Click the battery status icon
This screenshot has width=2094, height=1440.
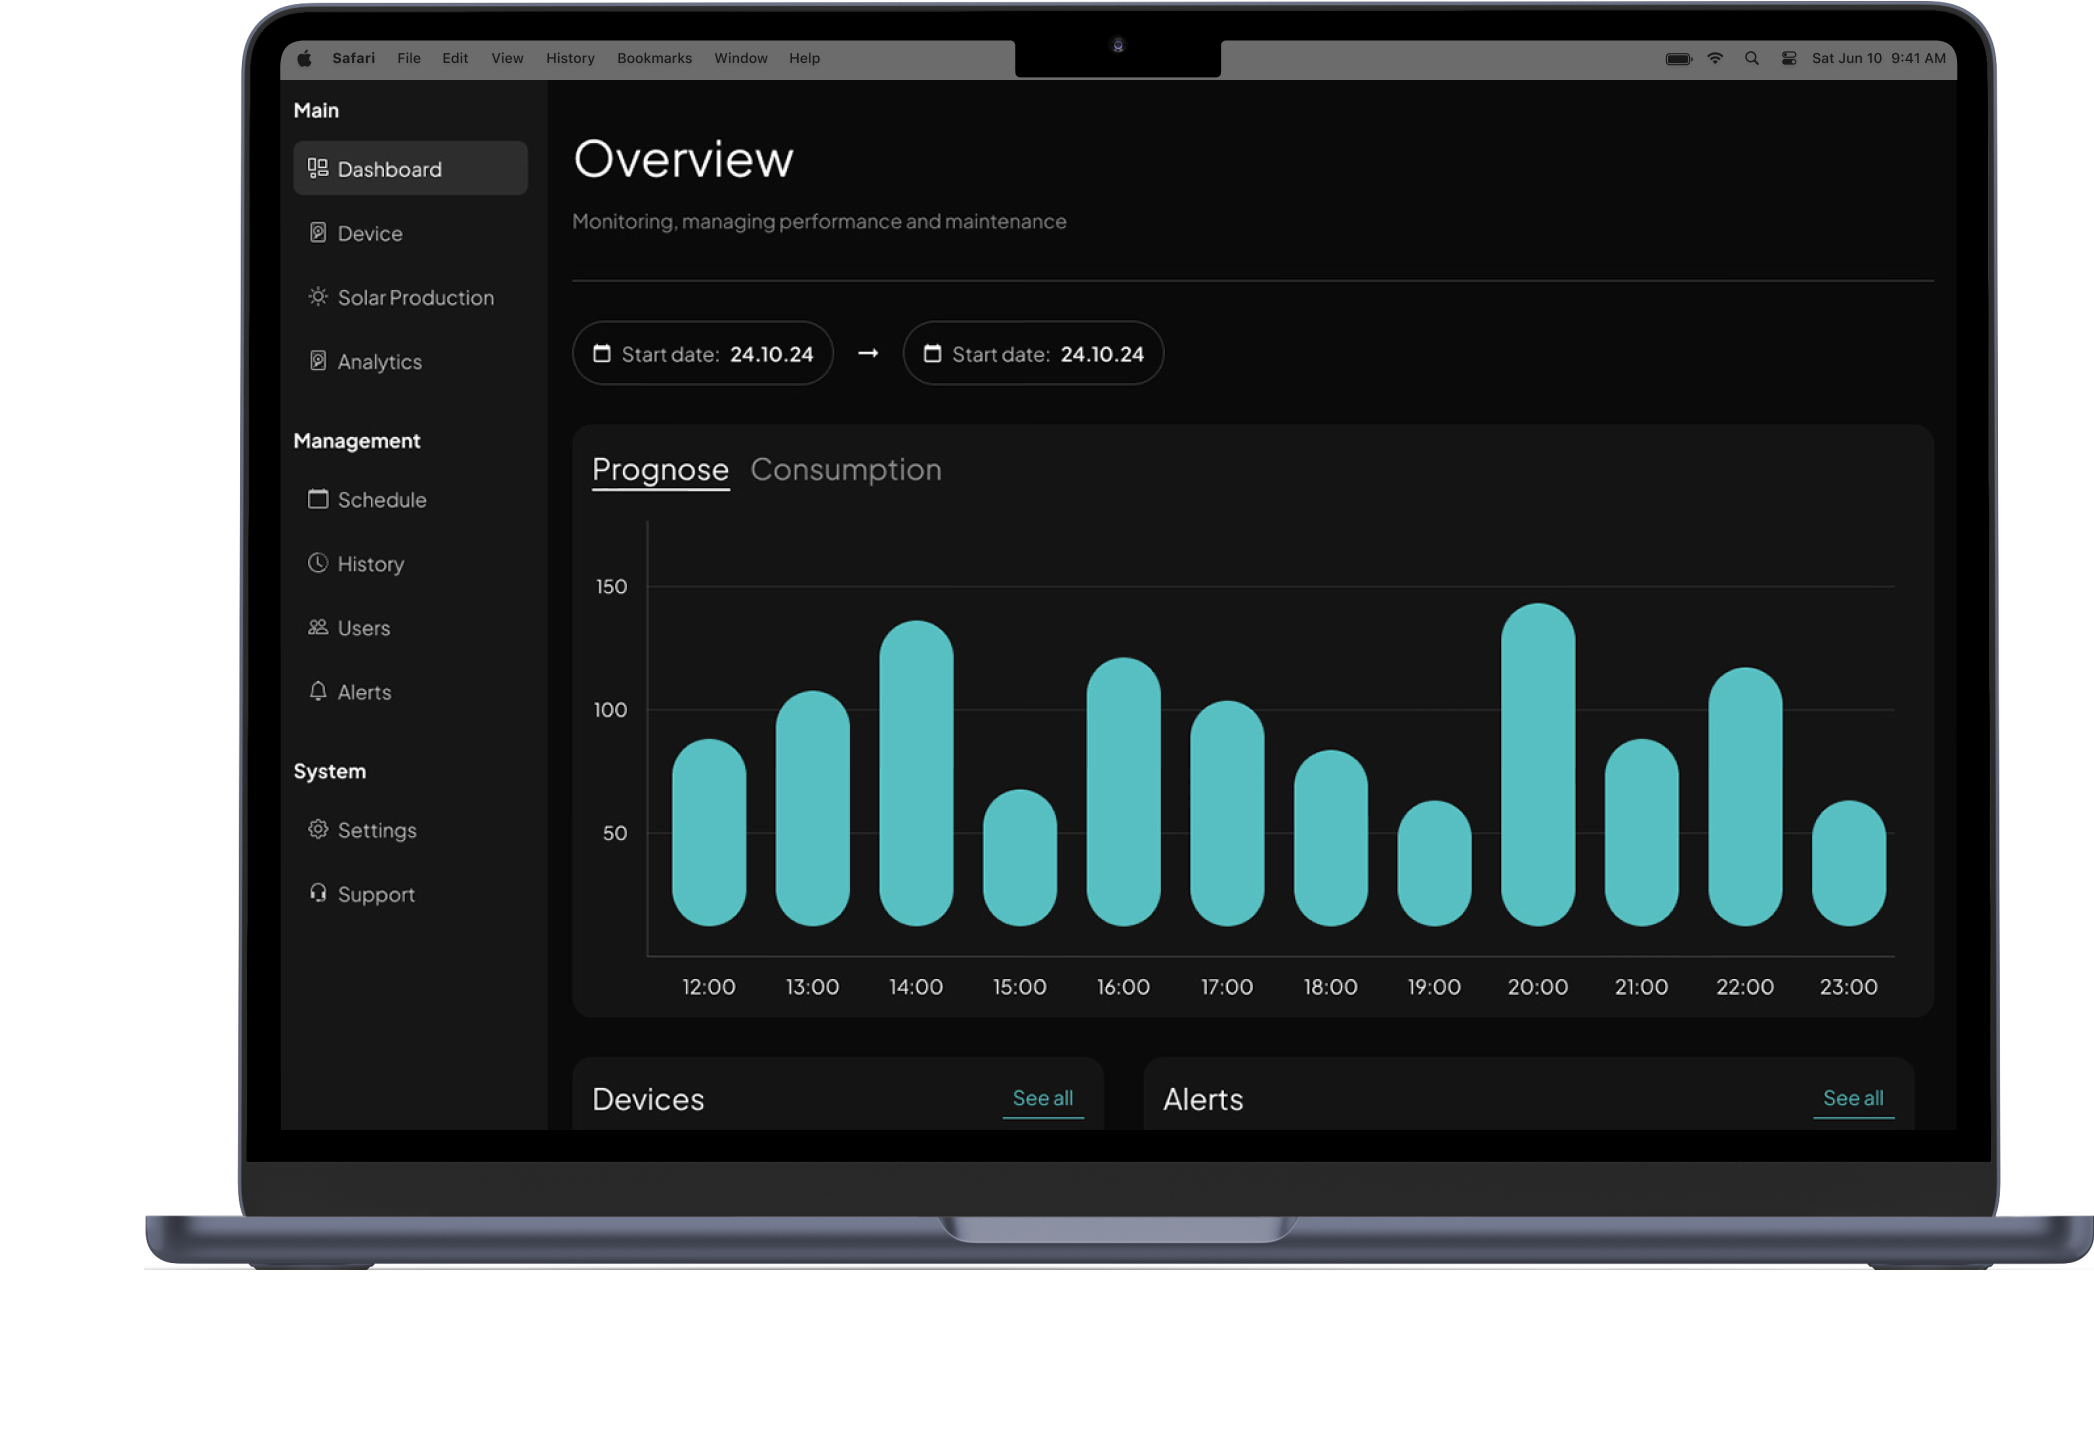1678,58
